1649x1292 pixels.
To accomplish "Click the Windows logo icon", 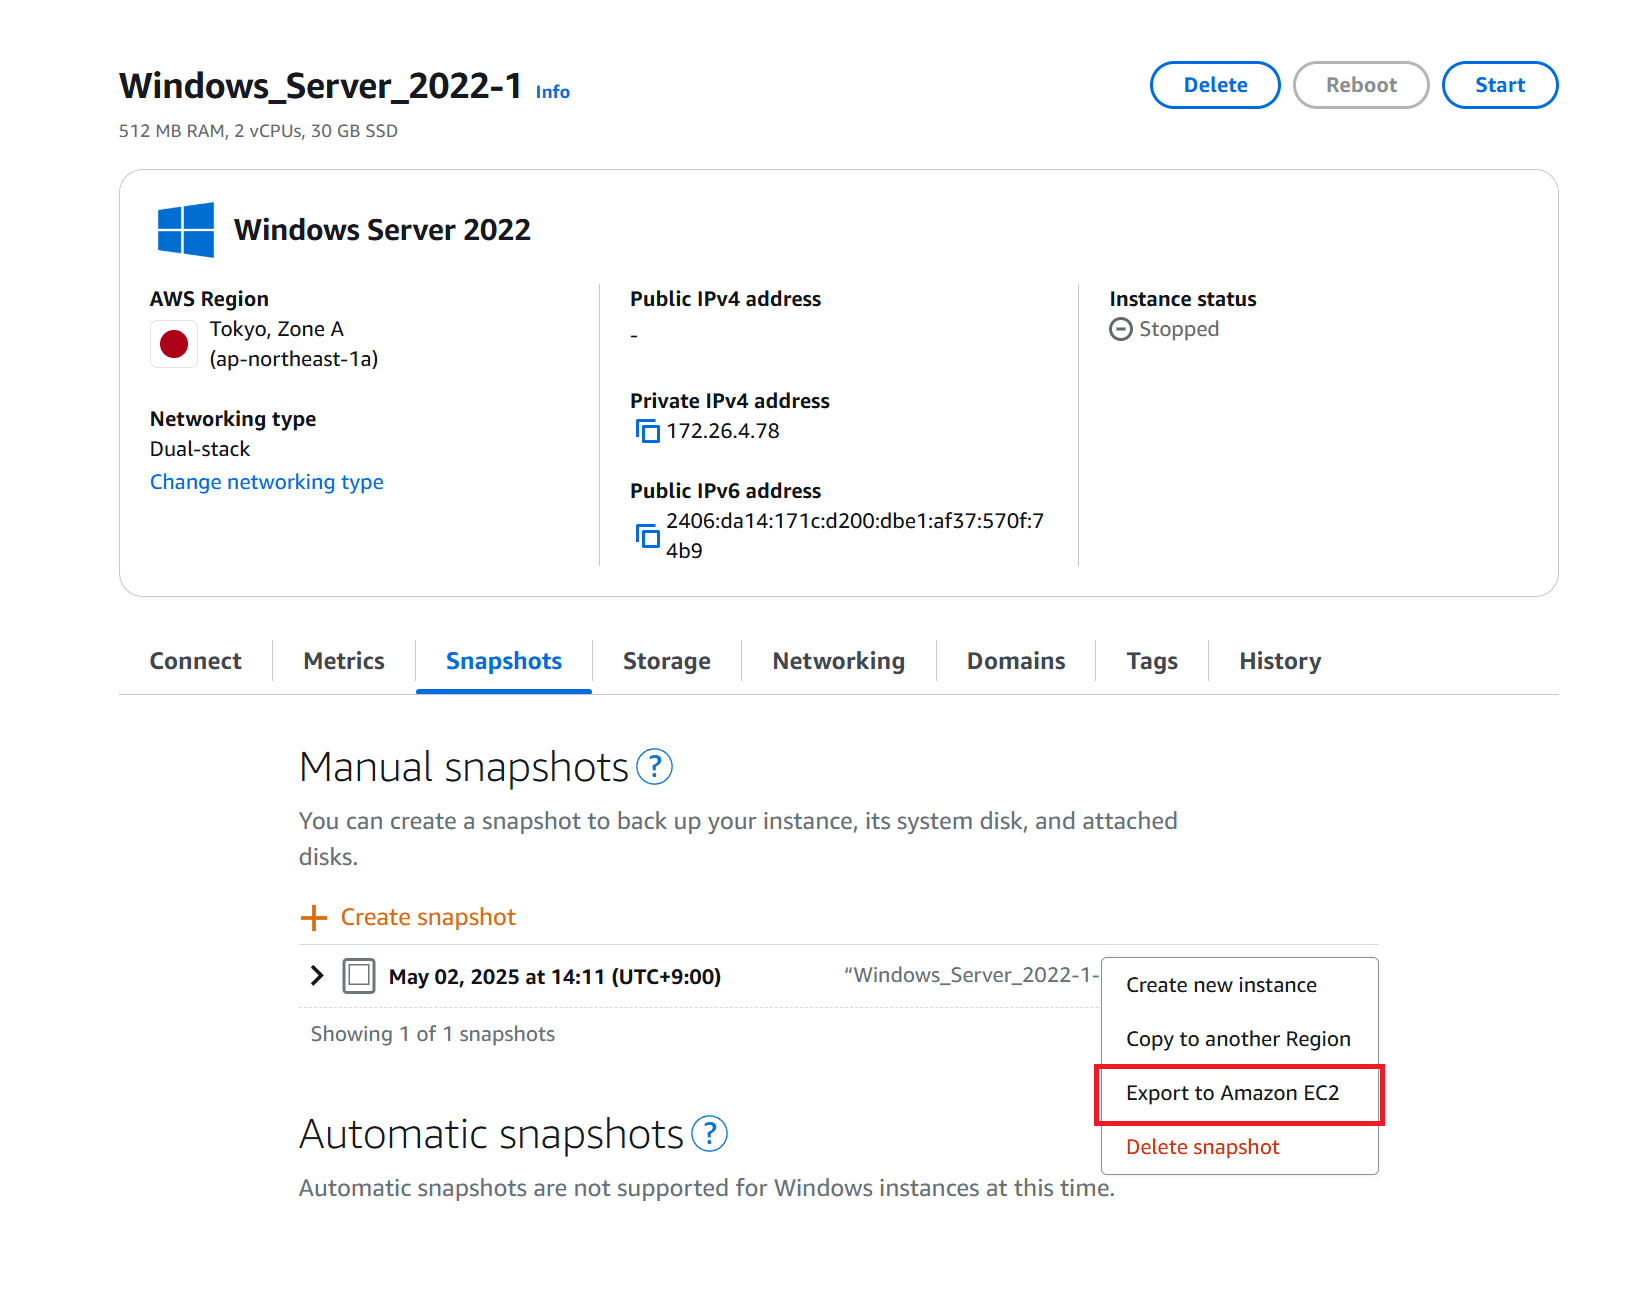I will 186,230.
